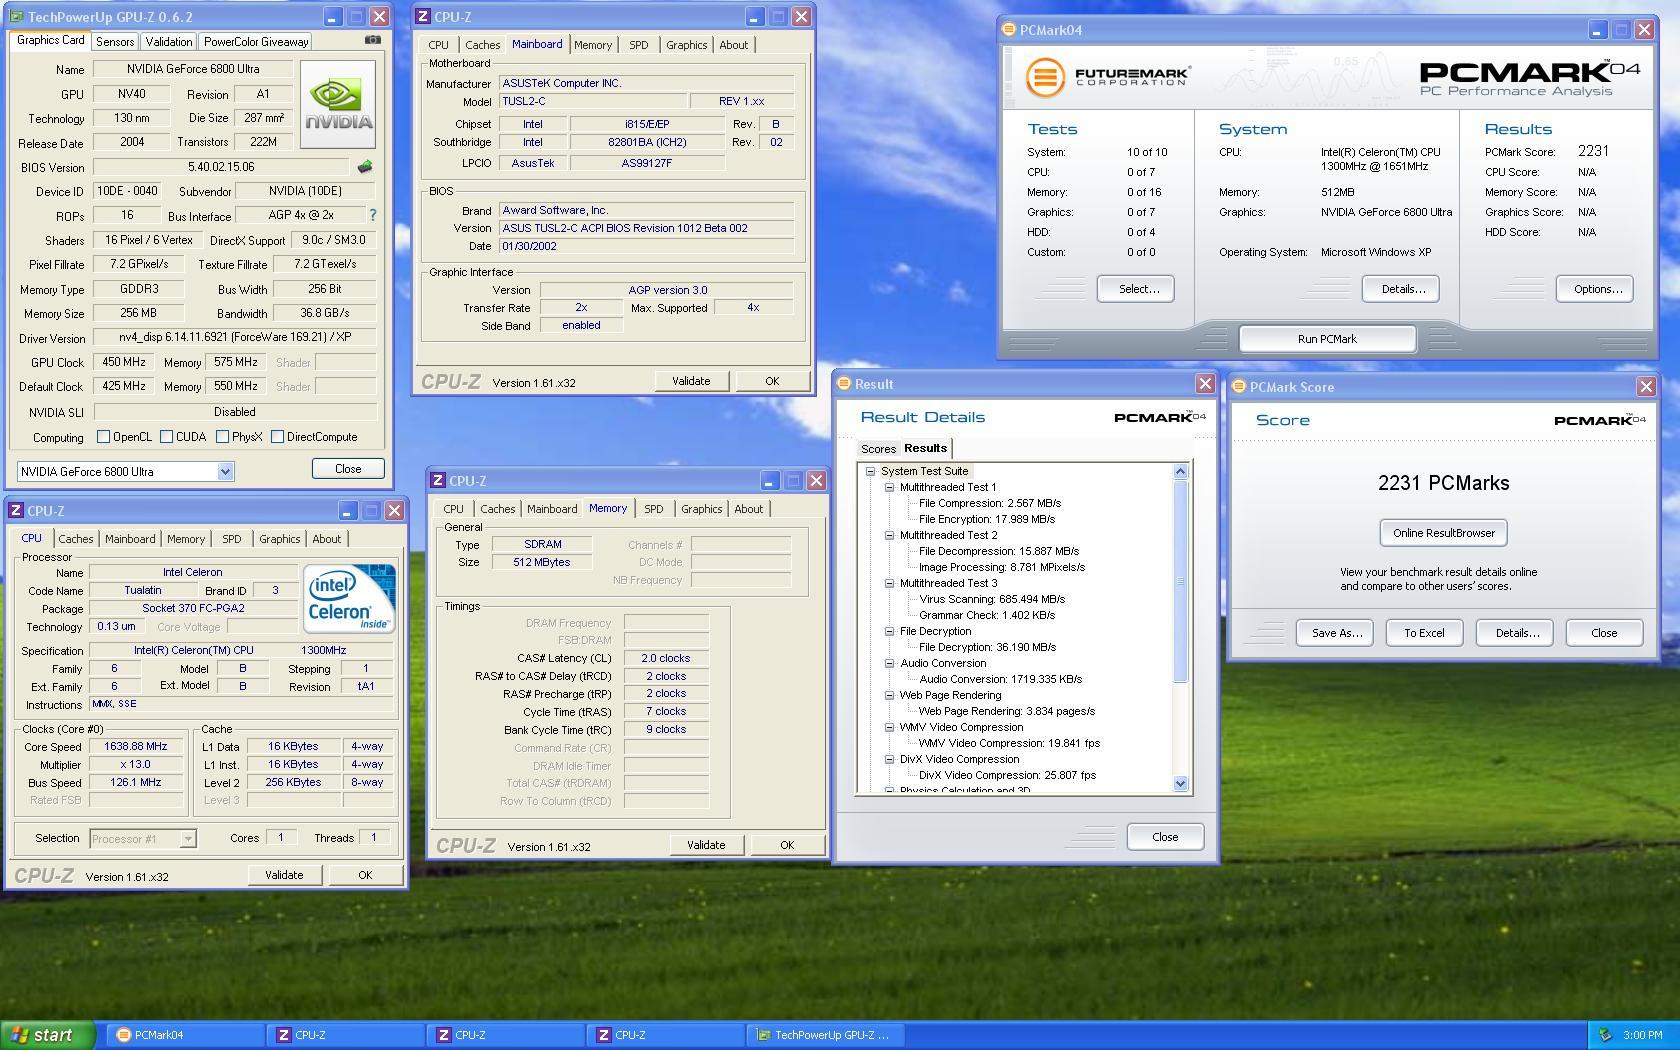Click Validate in the Mainboard CPU-Z window
This screenshot has height=1050, width=1680.
pyautogui.click(x=691, y=381)
